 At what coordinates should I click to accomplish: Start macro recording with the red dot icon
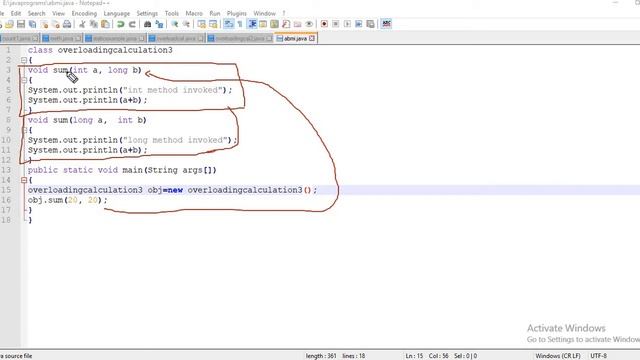tap(324, 24)
